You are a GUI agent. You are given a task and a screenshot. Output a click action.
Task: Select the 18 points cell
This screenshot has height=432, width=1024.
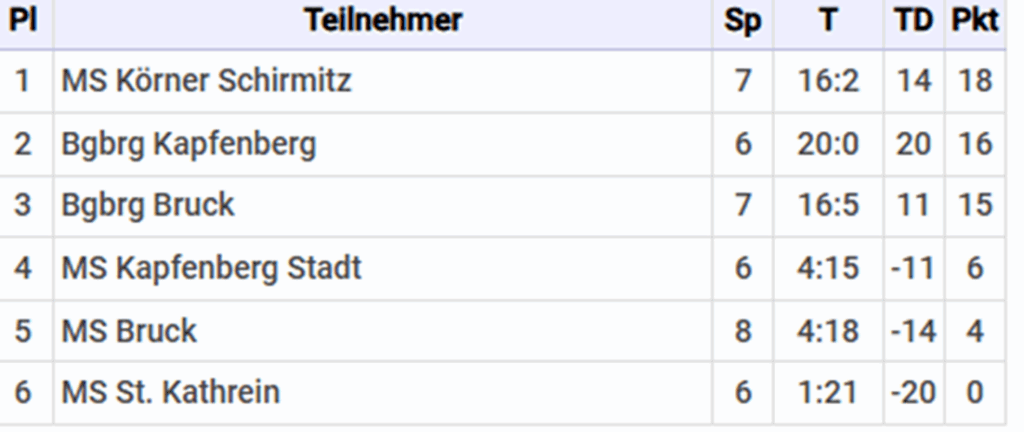pyautogui.click(x=974, y=80)
